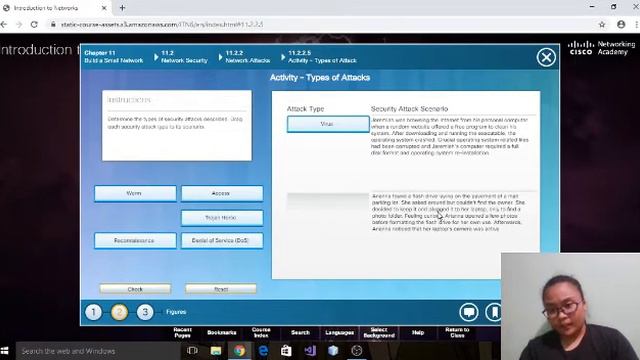
Task: Open a new browser tab
Action: click(x=122, y=8)
